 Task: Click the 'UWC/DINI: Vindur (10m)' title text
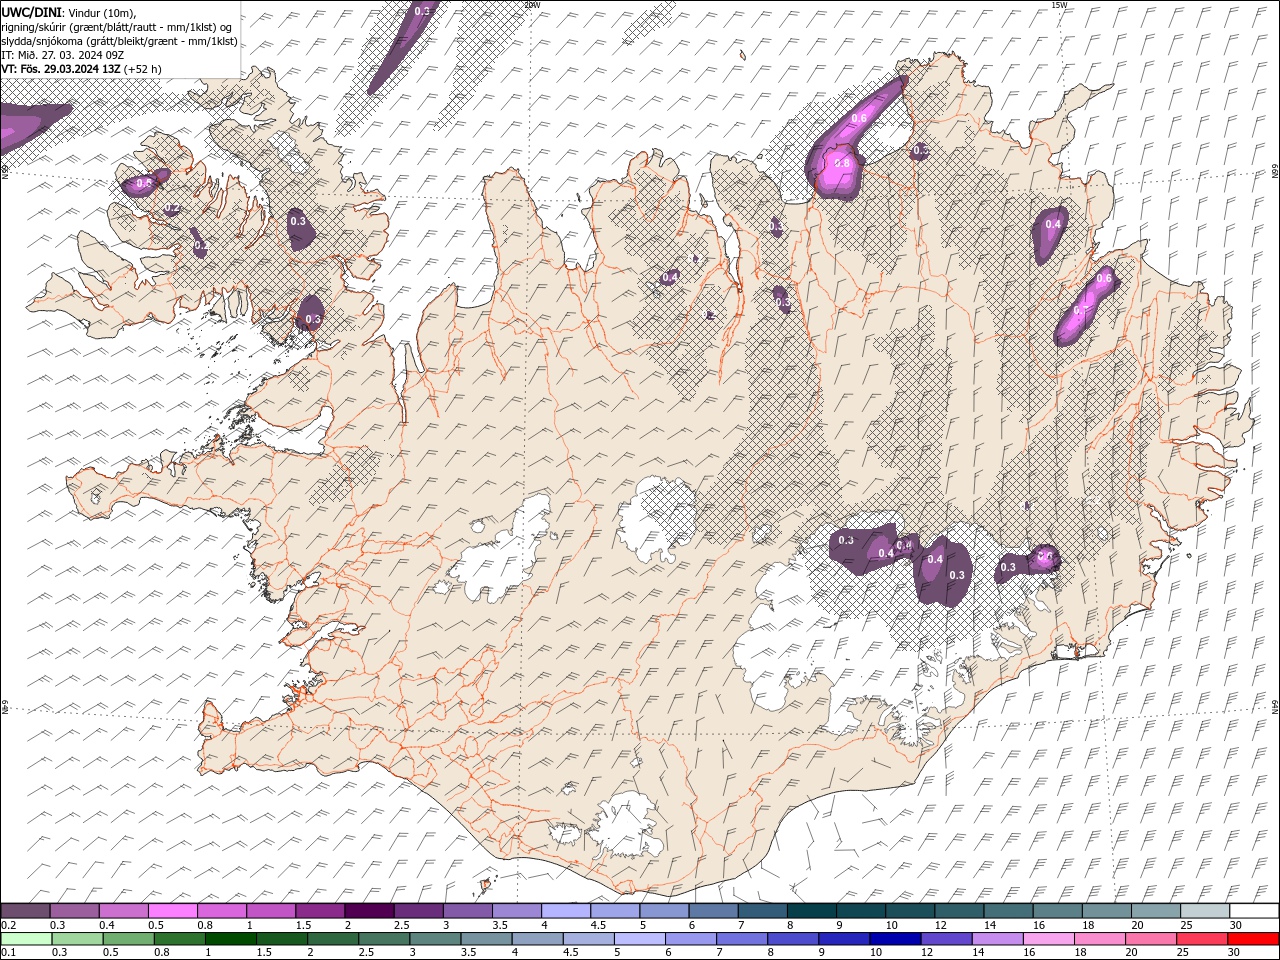(69, 12)
